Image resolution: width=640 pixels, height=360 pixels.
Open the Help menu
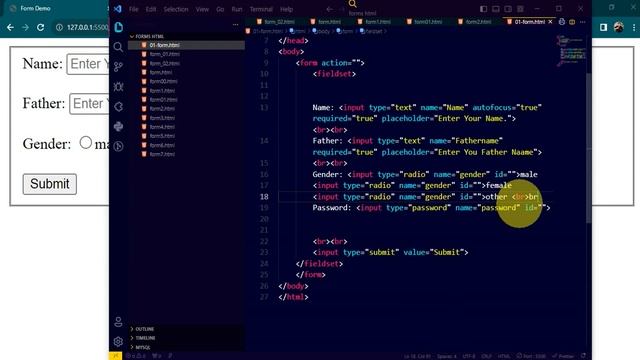click(287, 9)
